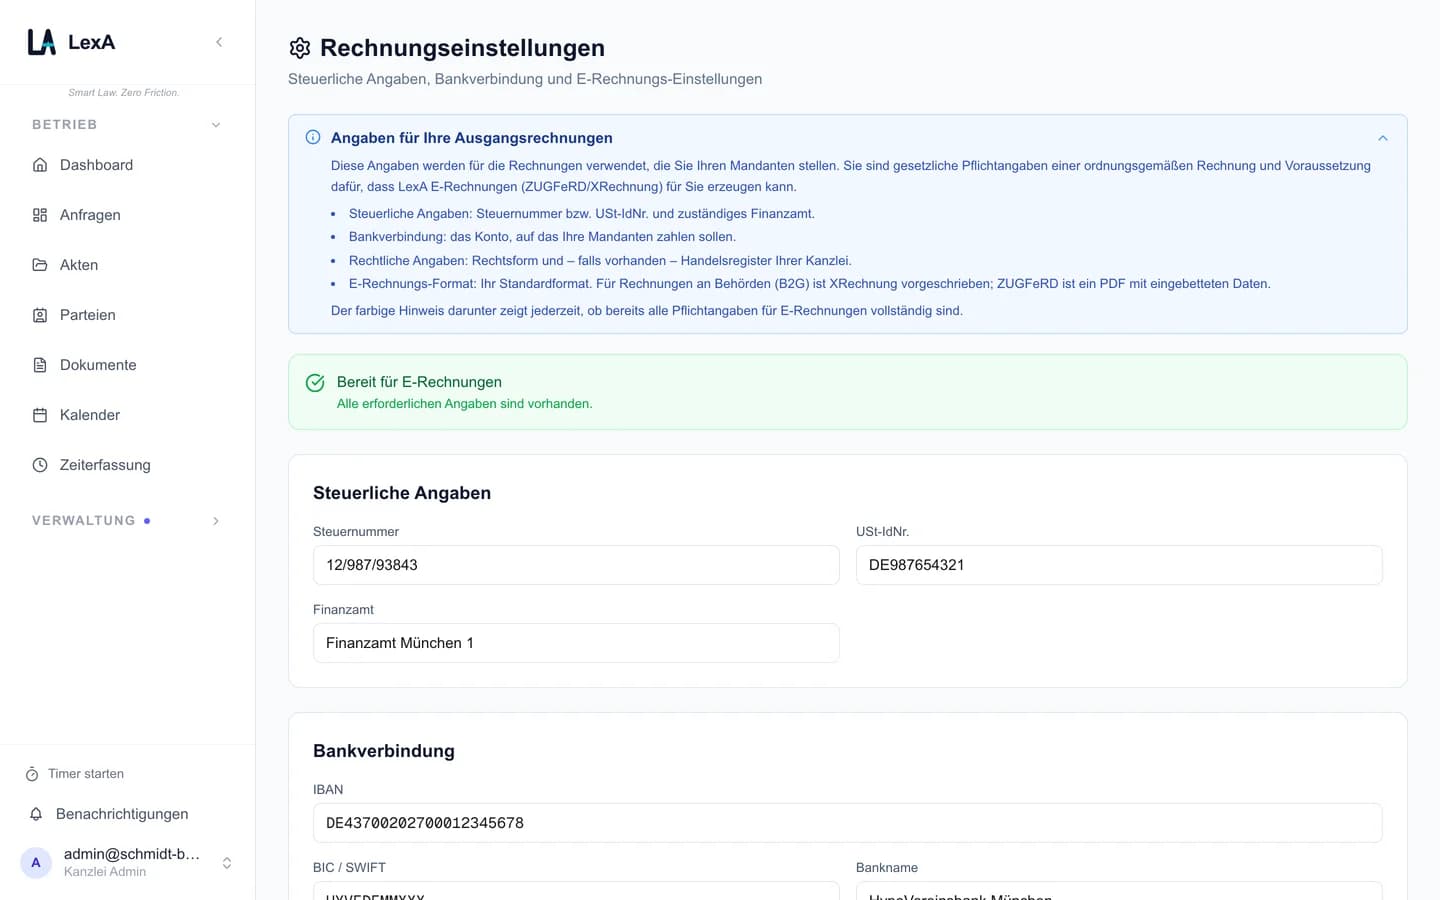Click the Akten folder icon
This screenshot has width=1440, height=900.
coord(40,265)
